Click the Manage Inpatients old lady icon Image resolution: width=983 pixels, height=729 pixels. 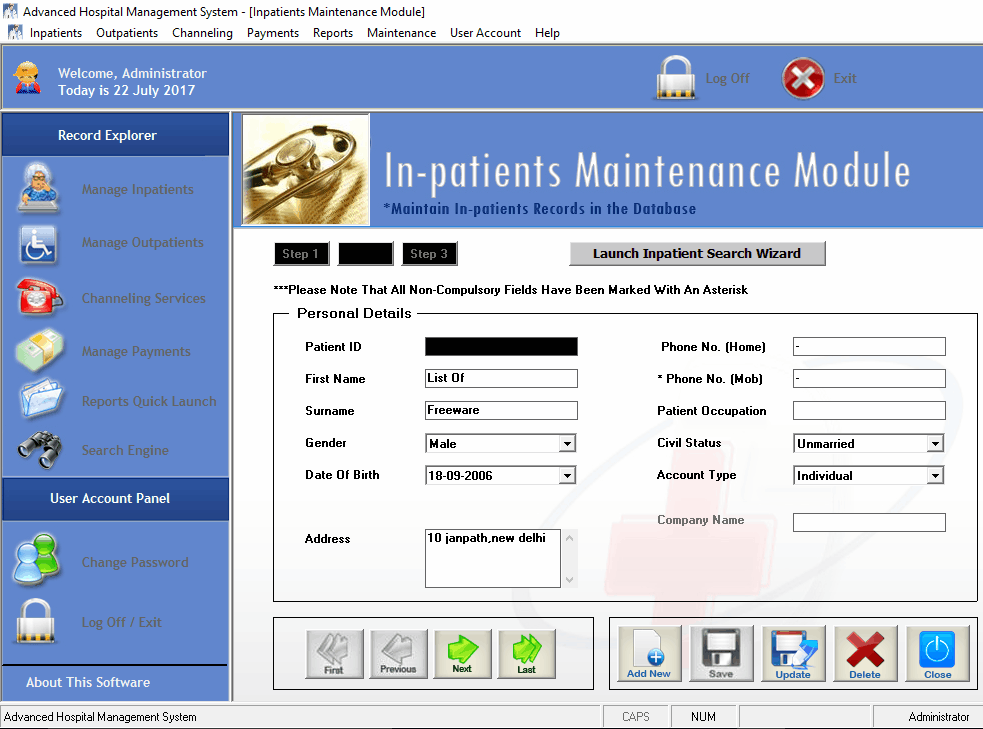click(39, 187)
